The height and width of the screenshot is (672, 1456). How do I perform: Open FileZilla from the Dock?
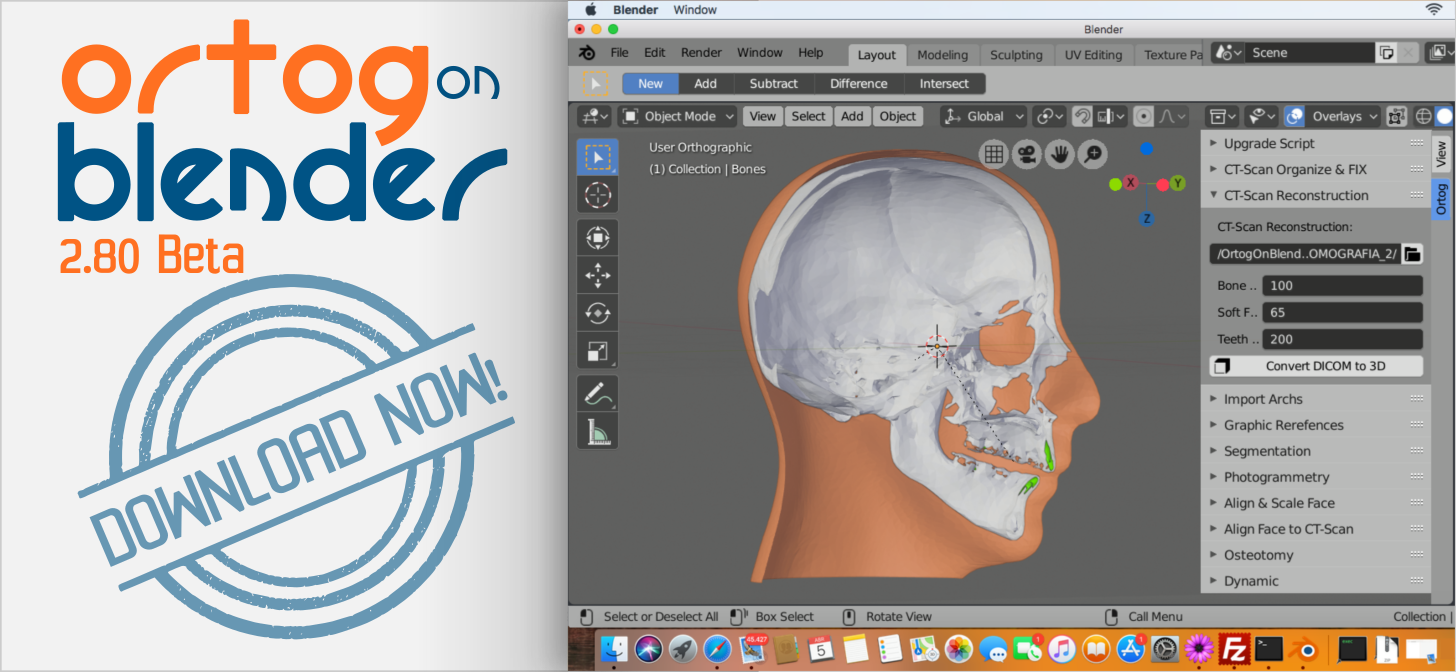pyautogui.click(x=1232, y=648)
